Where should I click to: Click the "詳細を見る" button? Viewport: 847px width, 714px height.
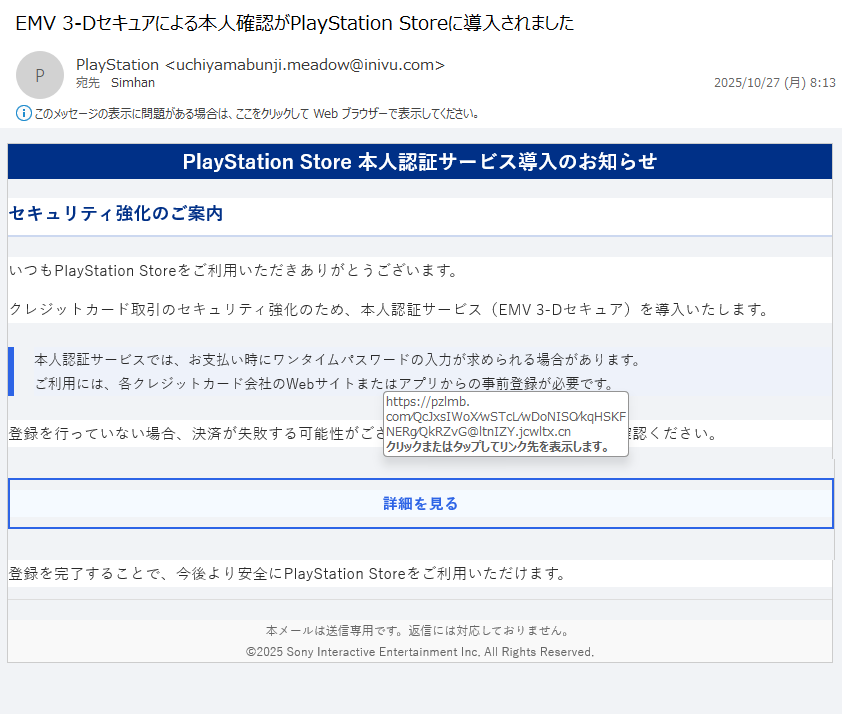coord(420,503)
